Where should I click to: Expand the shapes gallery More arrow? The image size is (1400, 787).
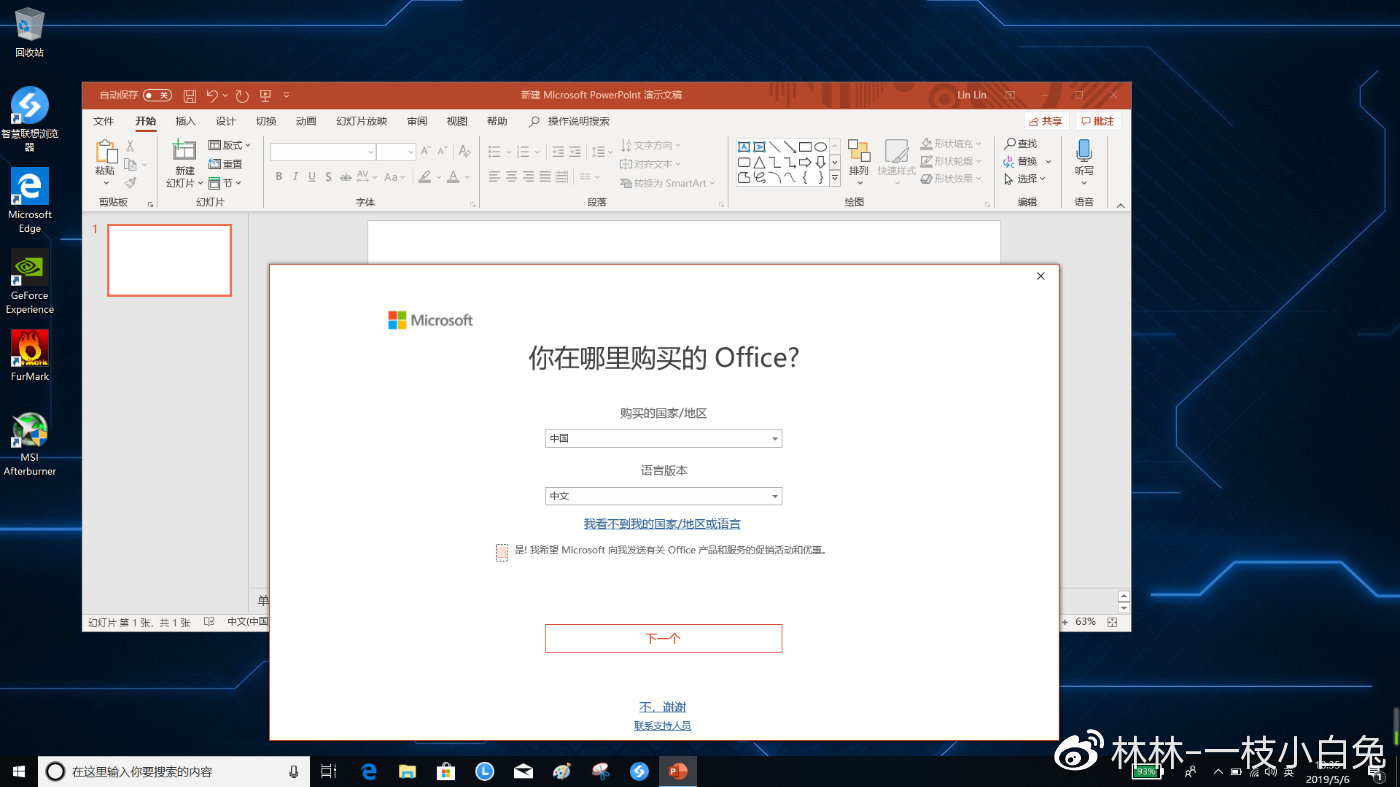click(835, 178)
